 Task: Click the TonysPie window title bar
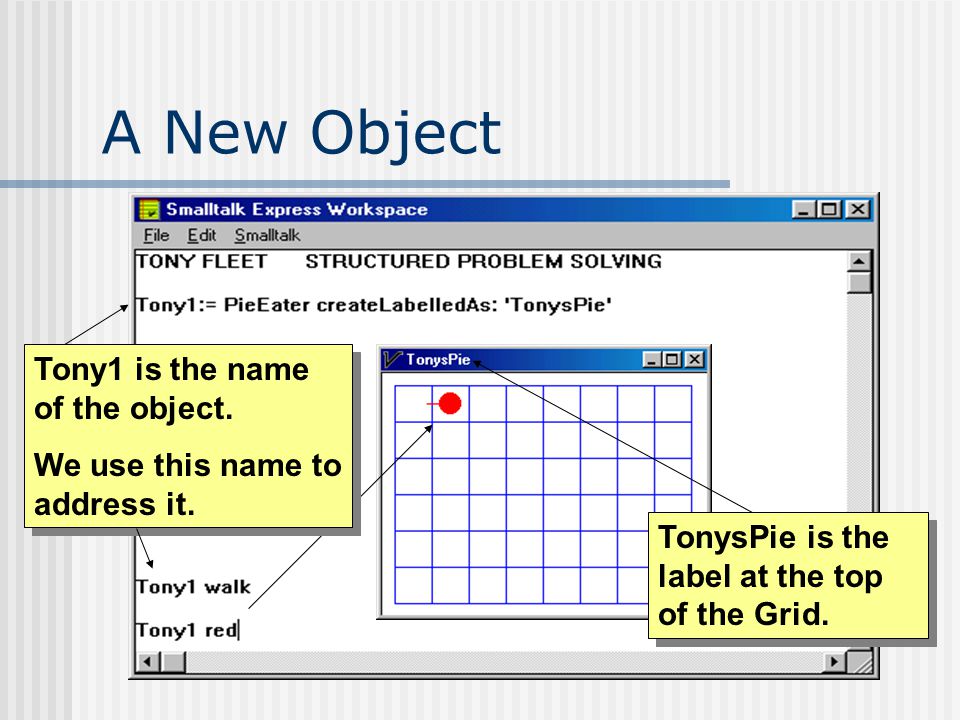544,359
